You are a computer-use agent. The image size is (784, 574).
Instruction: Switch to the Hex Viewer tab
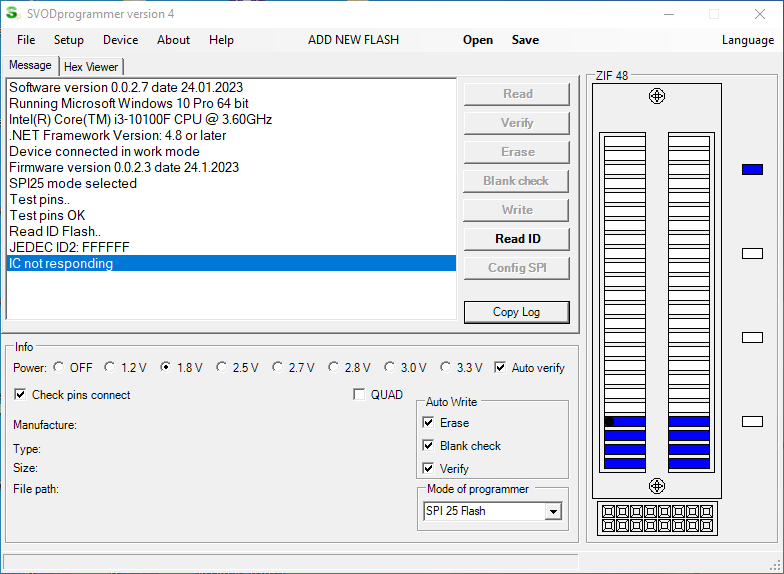point(90,67)
